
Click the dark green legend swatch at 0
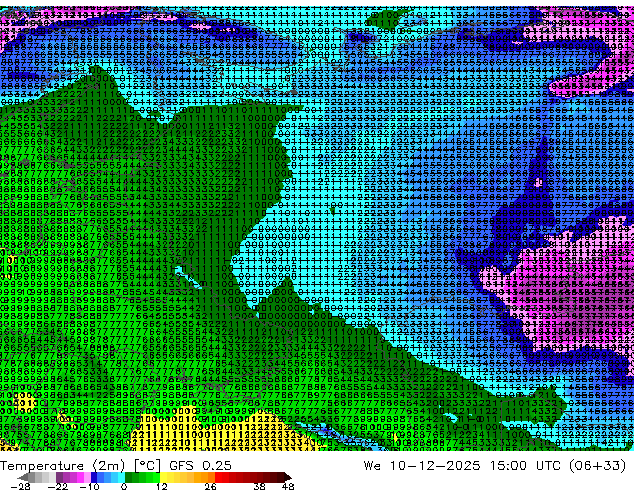(128, 477)
